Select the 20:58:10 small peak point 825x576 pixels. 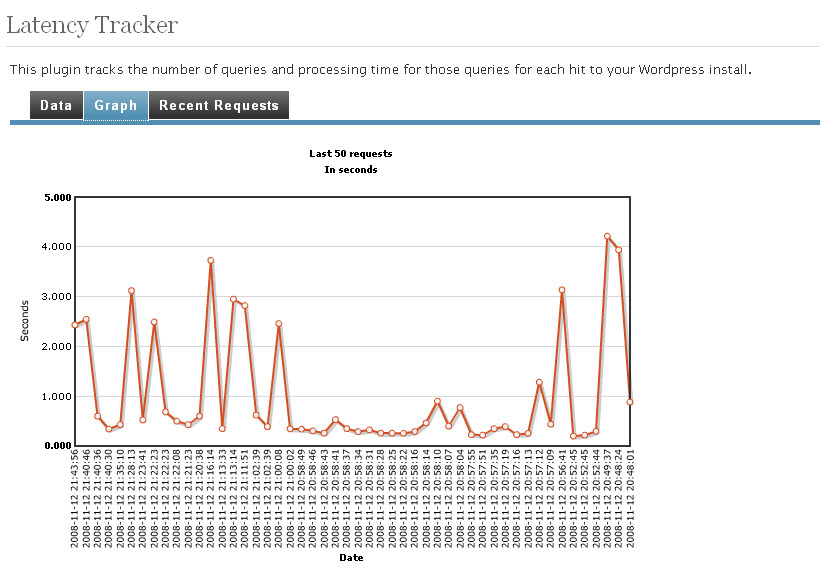(437, 401)
